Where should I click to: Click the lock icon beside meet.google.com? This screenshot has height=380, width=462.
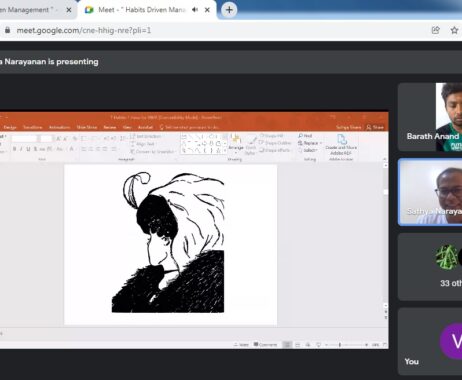pos(7,30)
